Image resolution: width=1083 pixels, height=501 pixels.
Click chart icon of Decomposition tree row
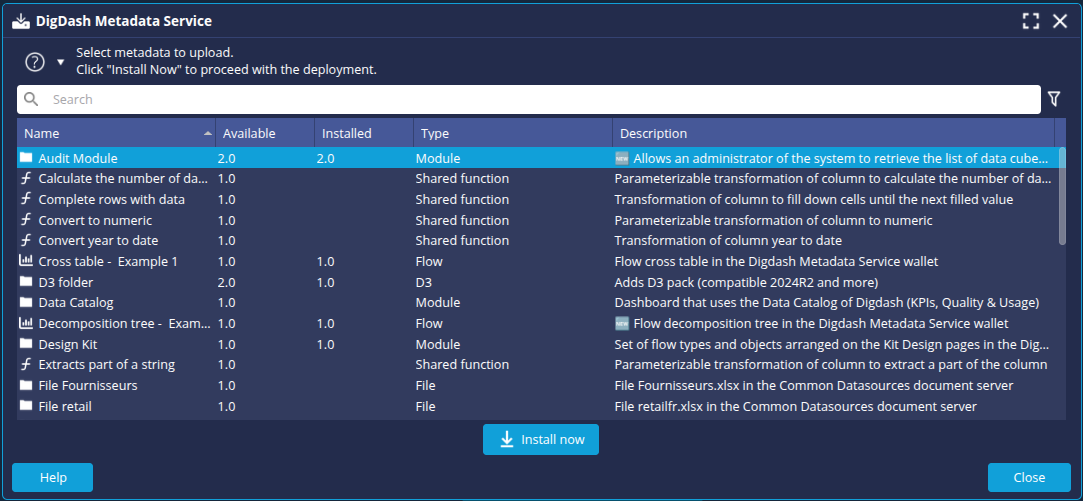(26, 323)
